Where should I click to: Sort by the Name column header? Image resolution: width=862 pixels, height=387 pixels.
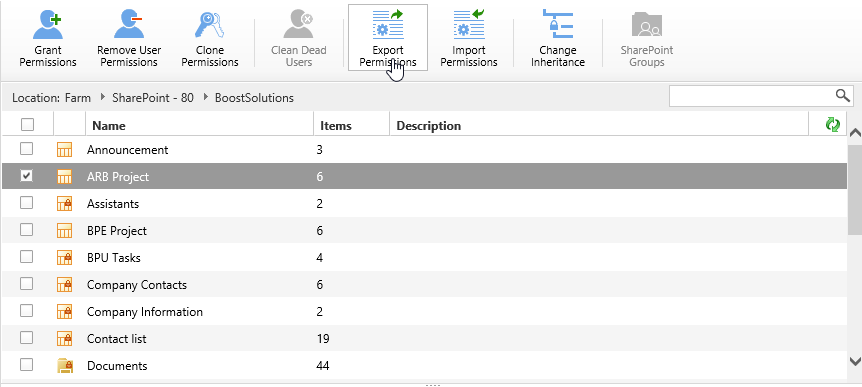point(109,126)
